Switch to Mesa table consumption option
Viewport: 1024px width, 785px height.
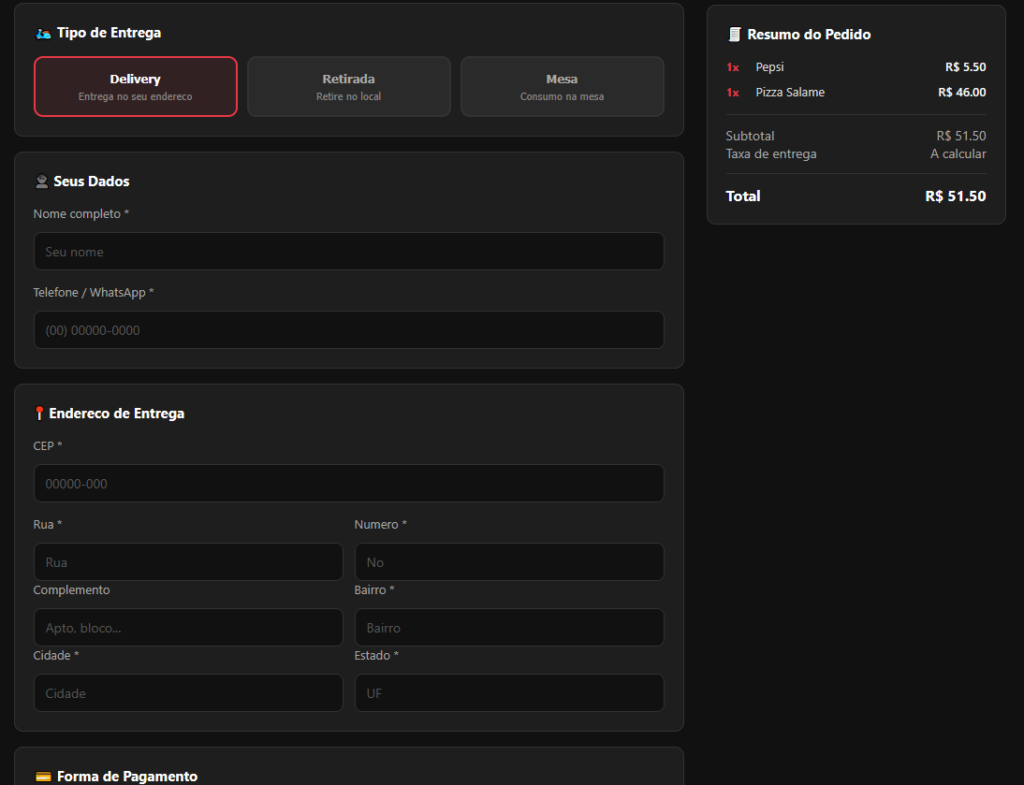point(561,86)
